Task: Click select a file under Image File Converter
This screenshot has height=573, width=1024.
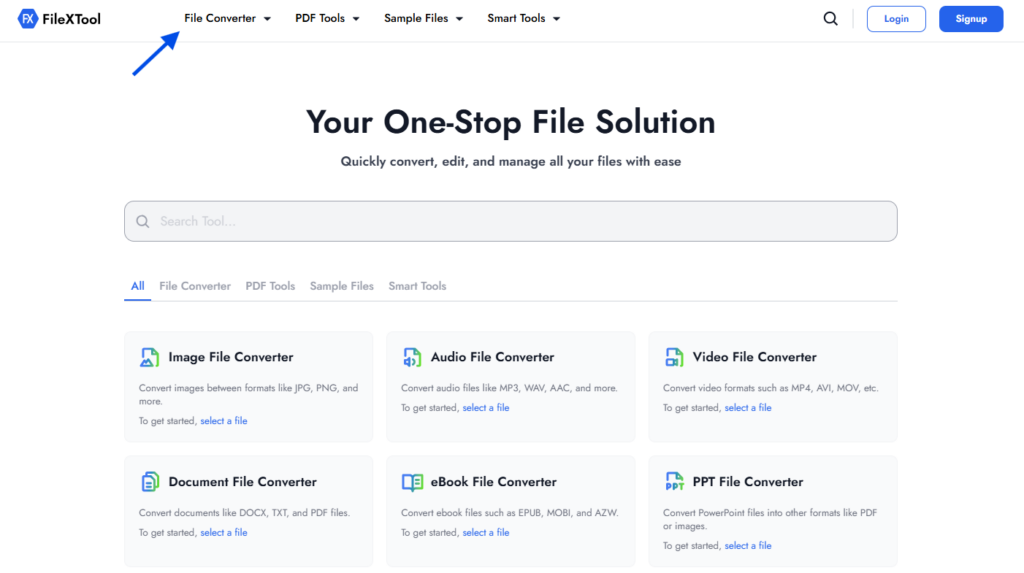Action: (223, 421)
